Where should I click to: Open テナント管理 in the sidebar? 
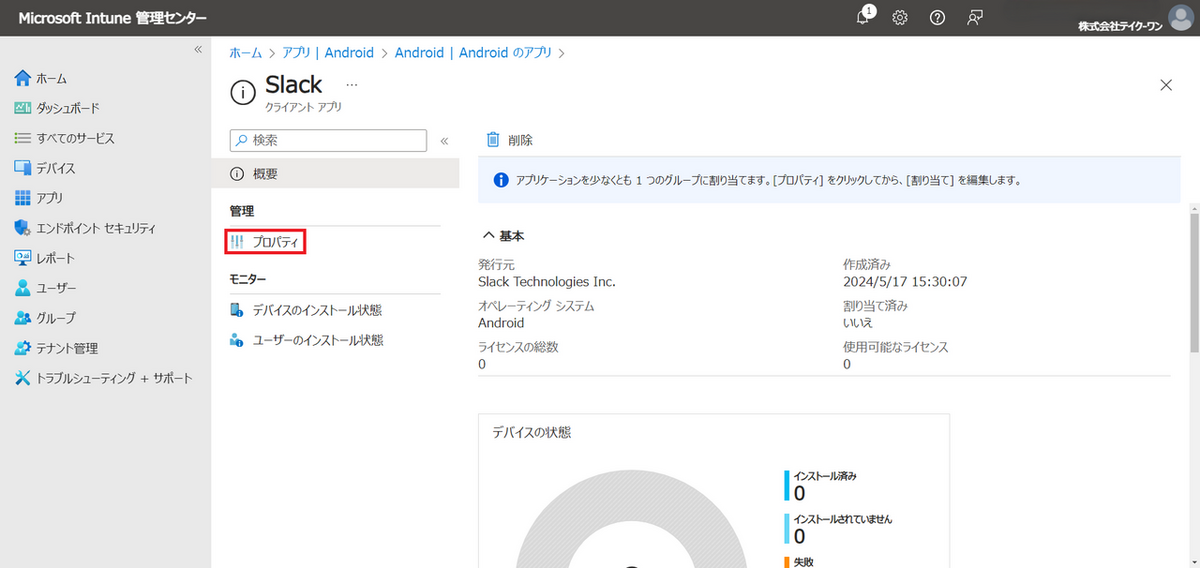click(x=57, y=348)
